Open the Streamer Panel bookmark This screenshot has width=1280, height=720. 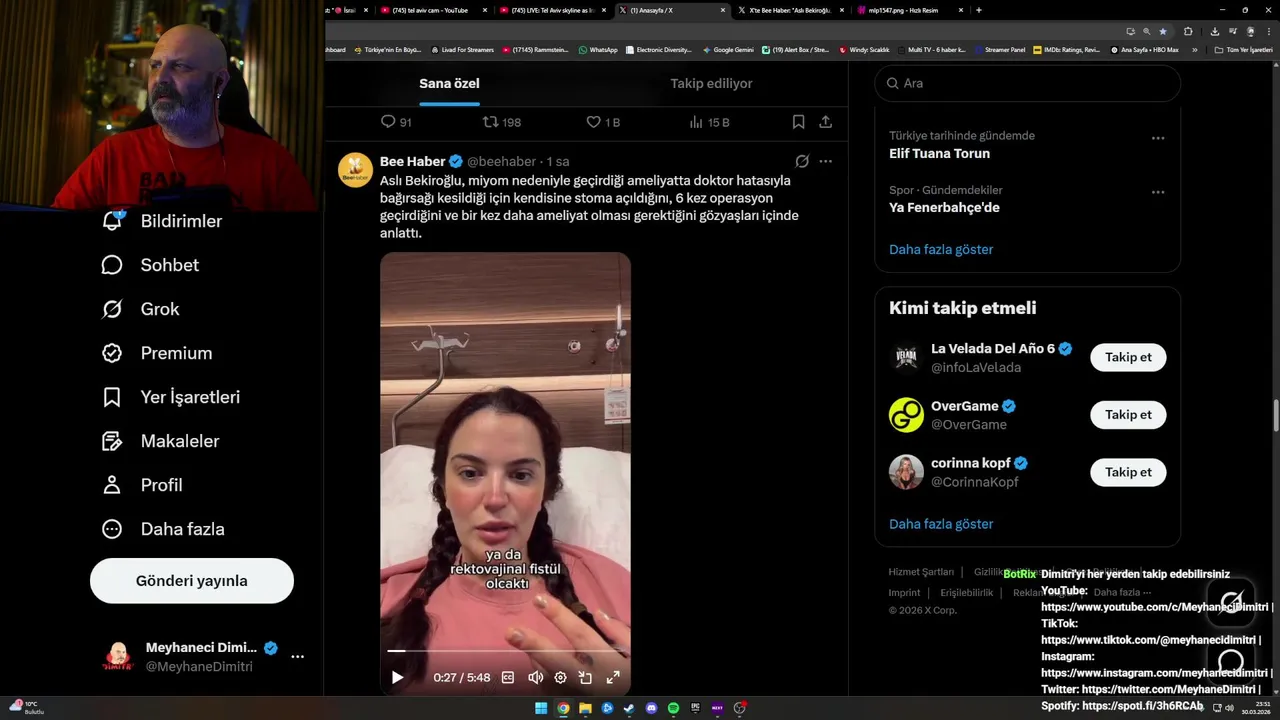(999, 50)
